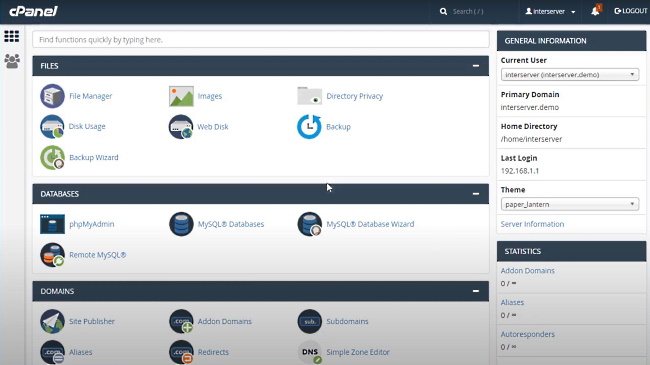Viewport: 650px width, 365px height.
Task: Open the Current User dropdown
Action: [x=570, y=75]
